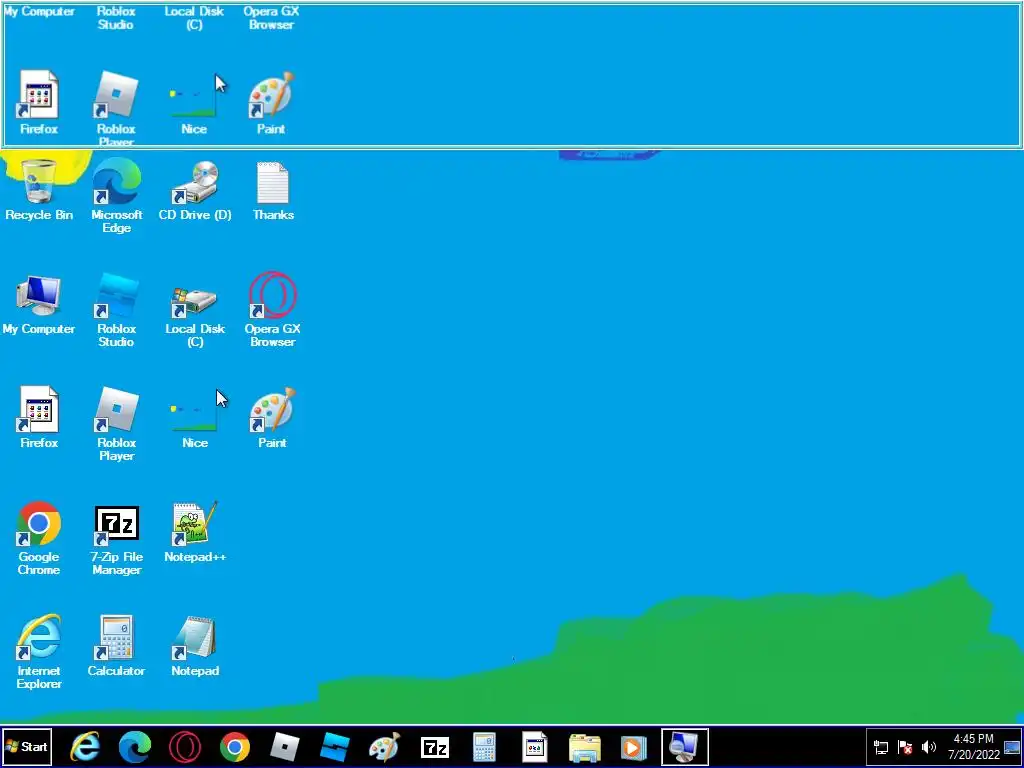The image size is (1024, 768).
Task: Launch Google Chrome from the taskbar
Action: coord(235,747)
